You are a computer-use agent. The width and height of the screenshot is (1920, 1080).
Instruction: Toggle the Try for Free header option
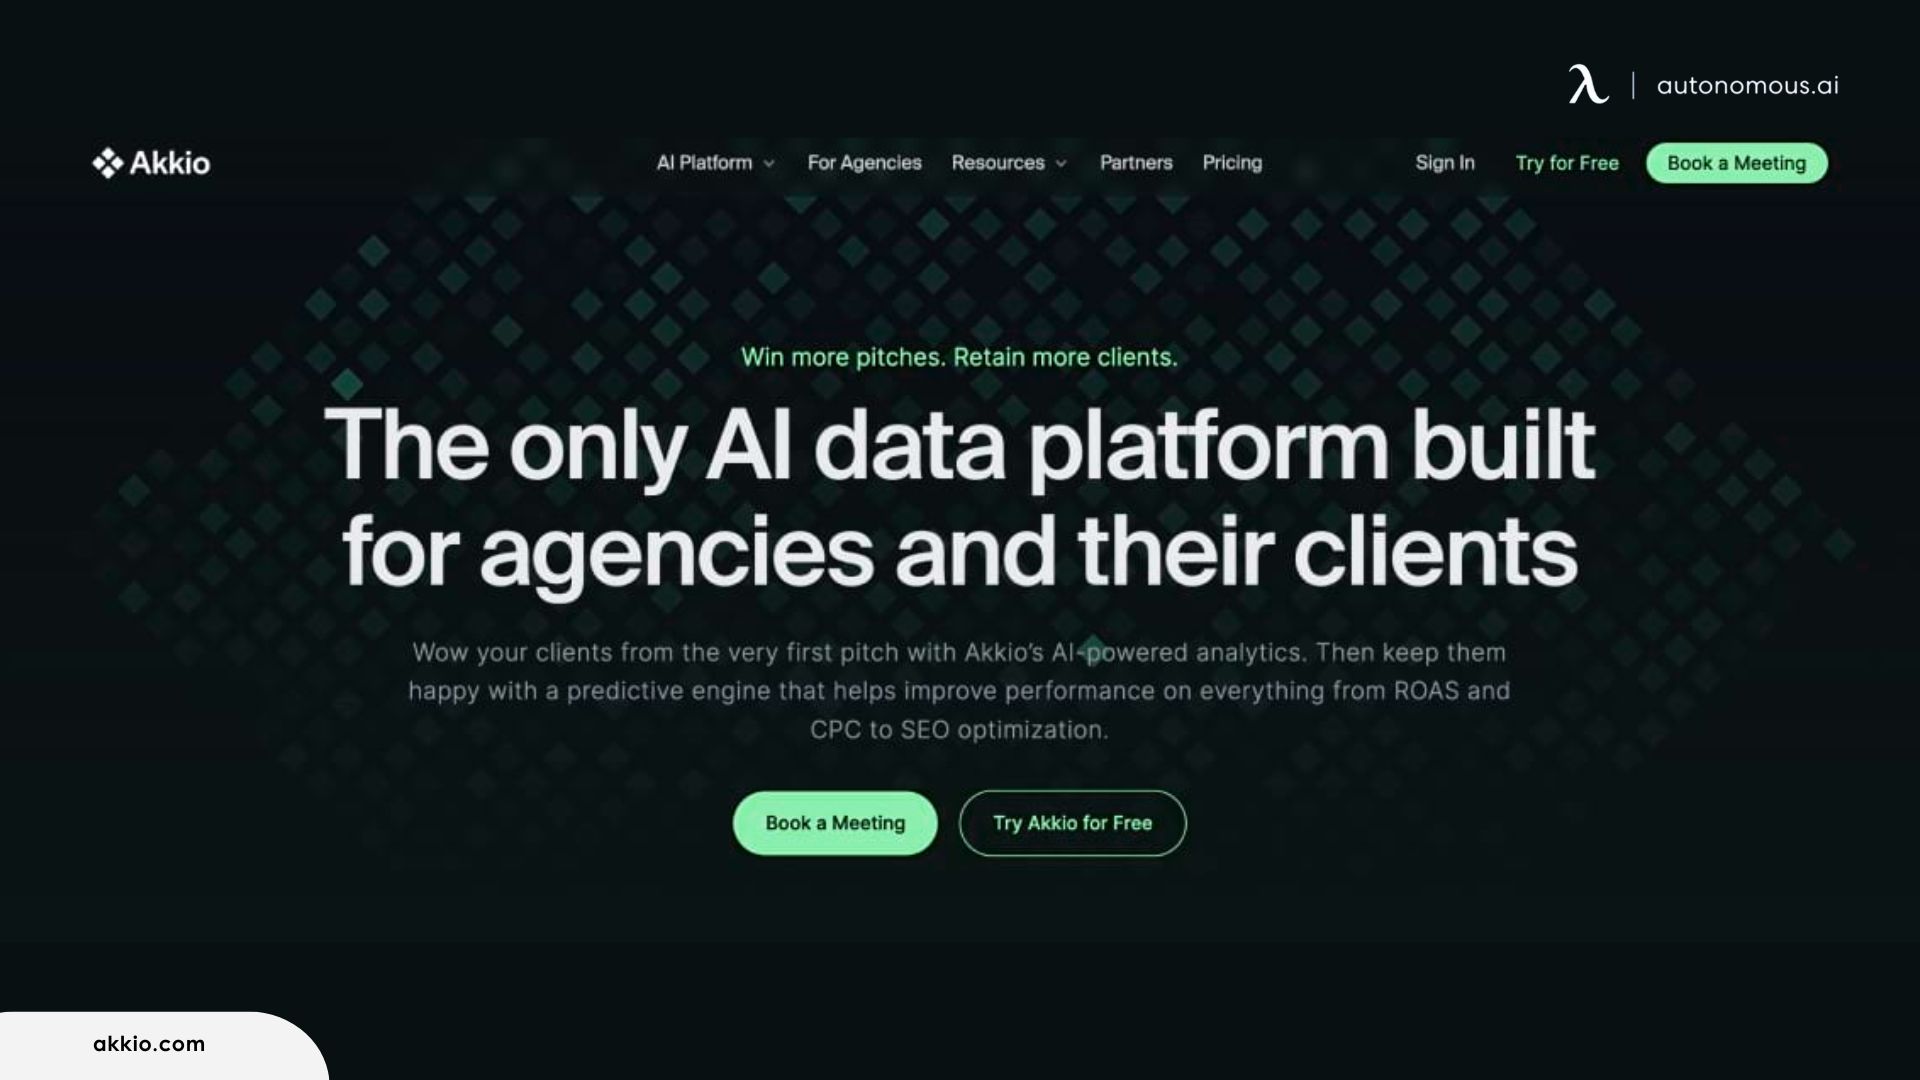tap(1567, 162)
